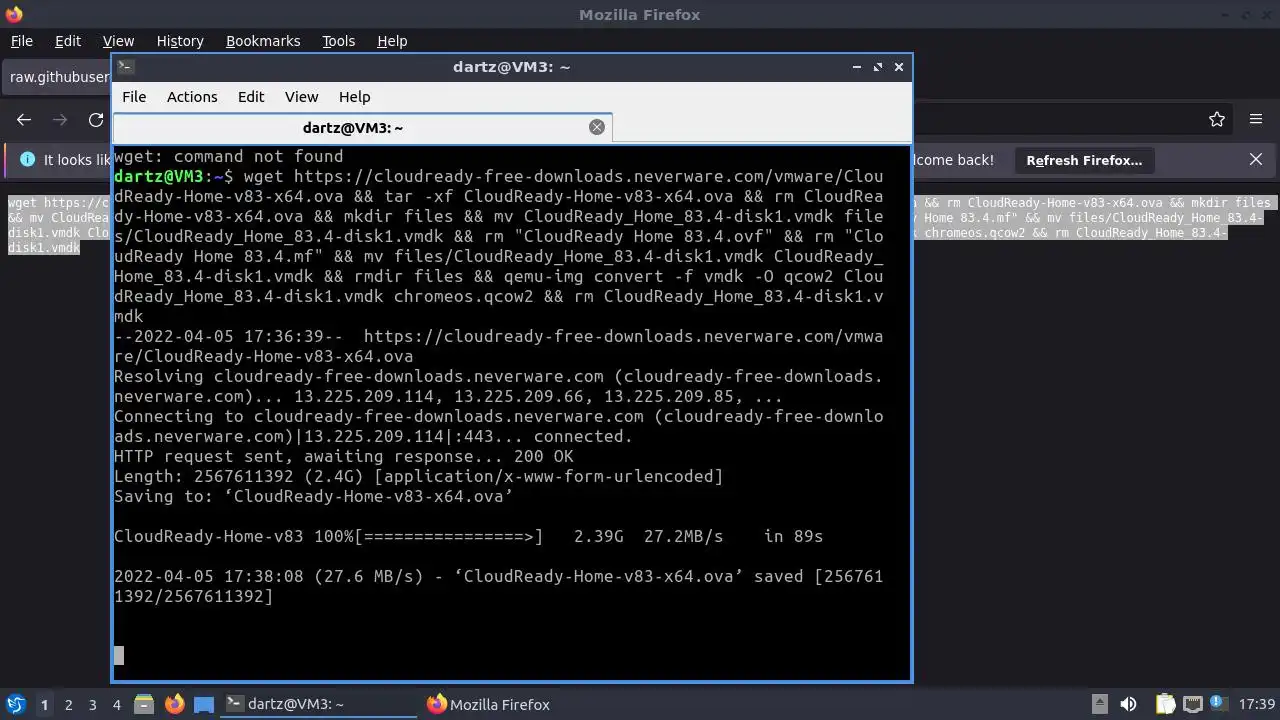The width and height of the screenshot is (1280, 720).
Task: Open Firefox Bookmarks menu
Action: pos(263,41)
